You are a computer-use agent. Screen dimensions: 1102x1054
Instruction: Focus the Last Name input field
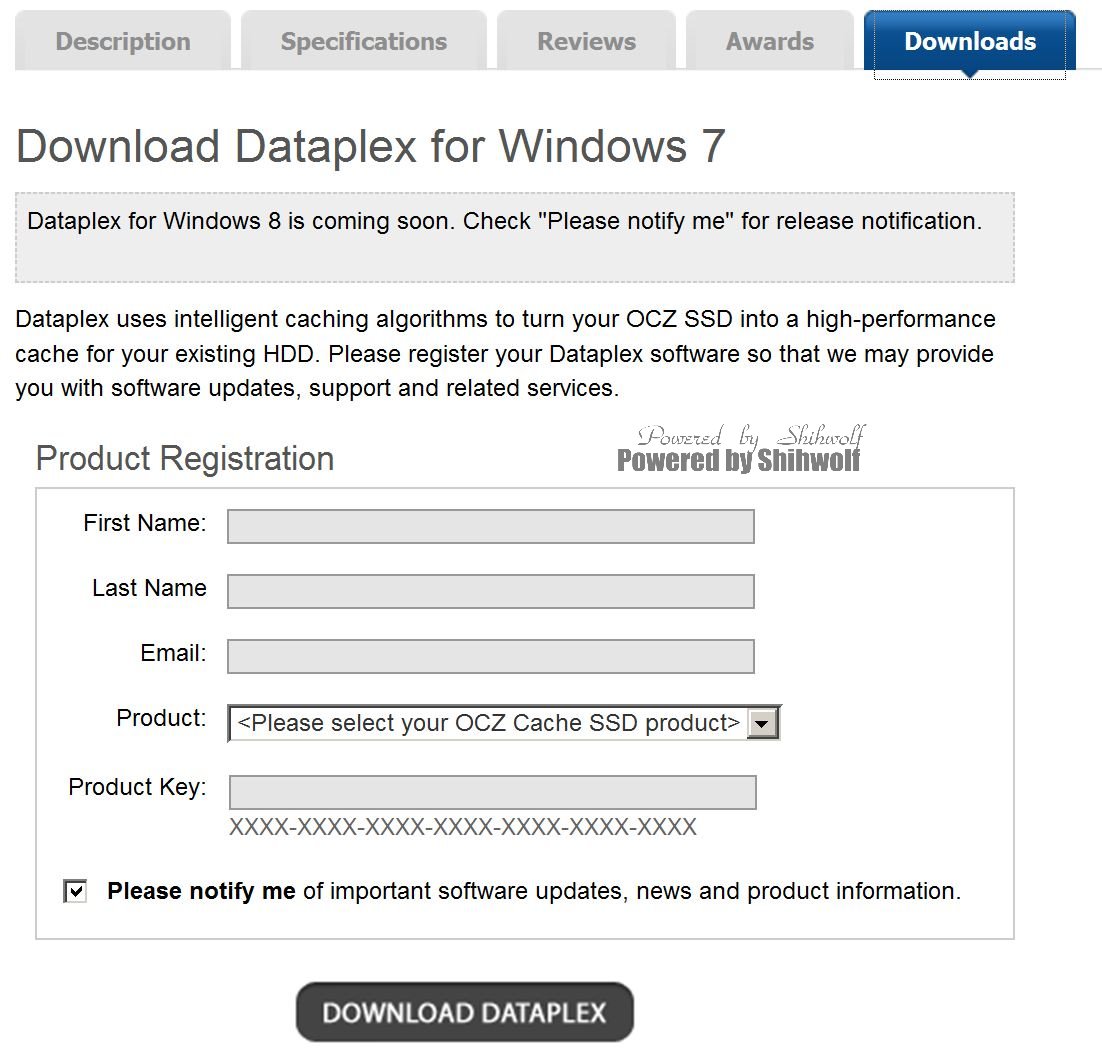pos(491,591)
